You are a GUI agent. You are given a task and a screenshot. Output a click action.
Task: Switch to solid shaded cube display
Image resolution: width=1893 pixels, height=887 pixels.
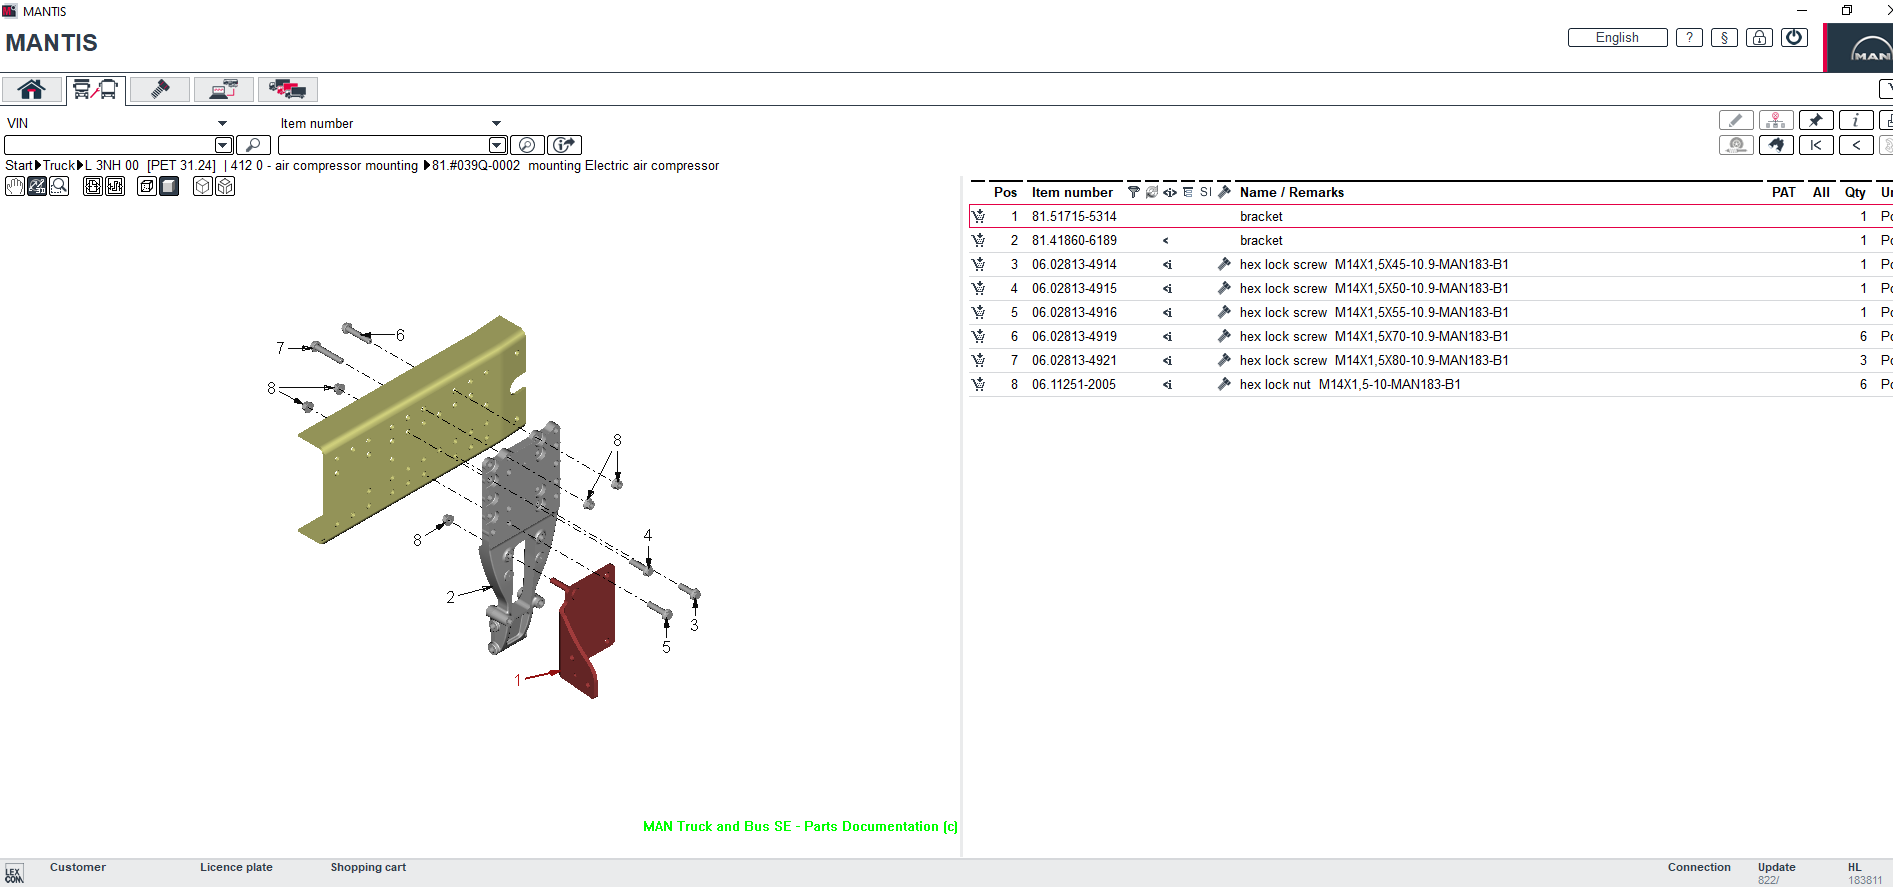point(169,186)
